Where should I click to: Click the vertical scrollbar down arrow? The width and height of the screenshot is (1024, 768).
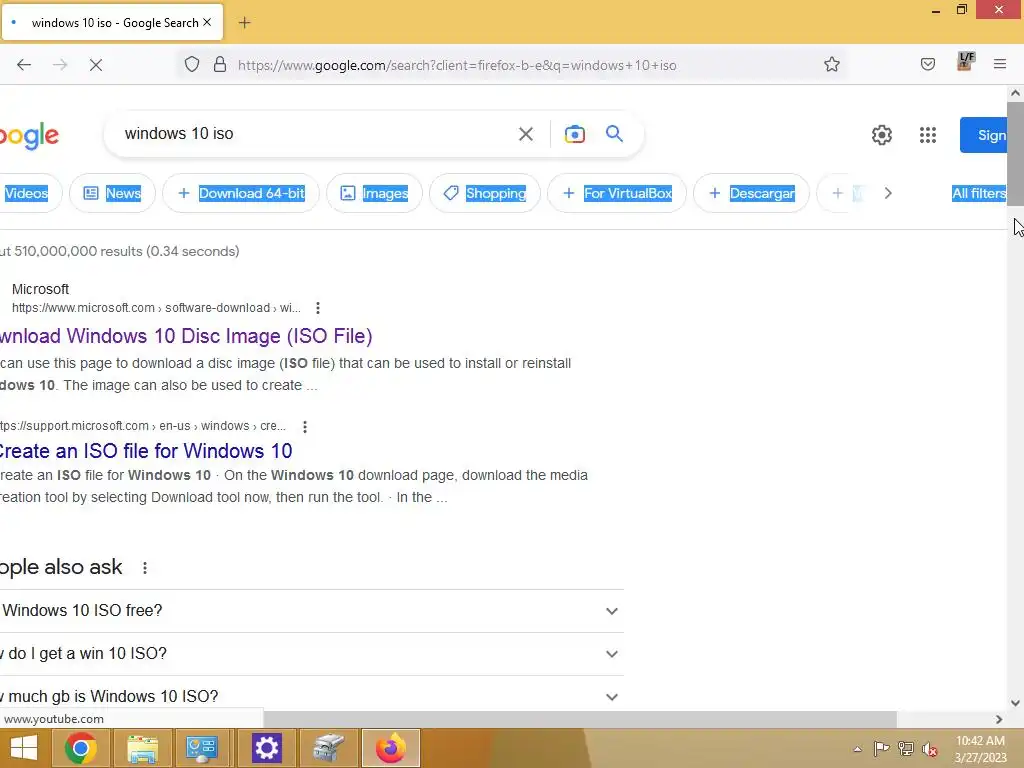click(x=1015, y=703)
